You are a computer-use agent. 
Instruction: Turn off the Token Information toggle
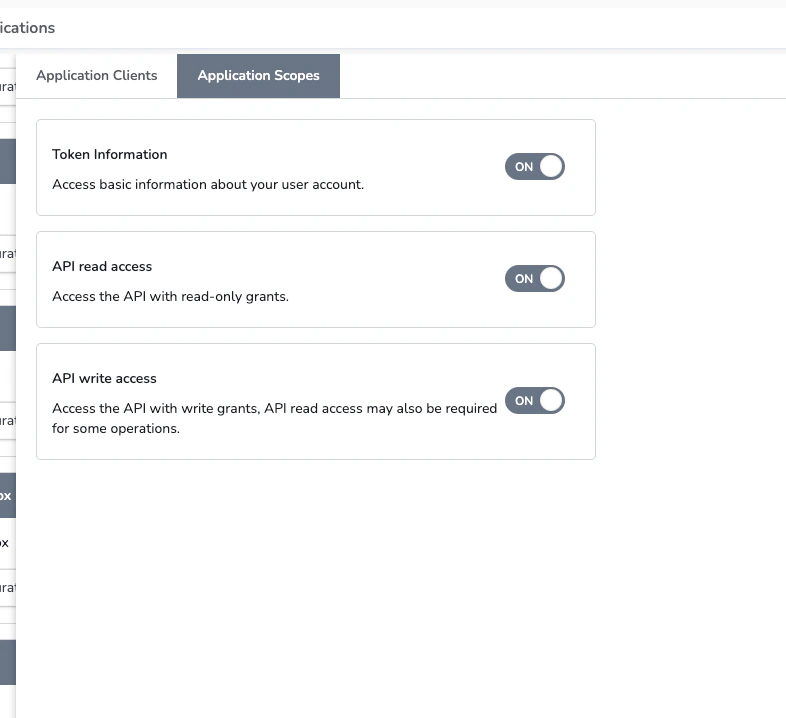click(x=534, y=166)
